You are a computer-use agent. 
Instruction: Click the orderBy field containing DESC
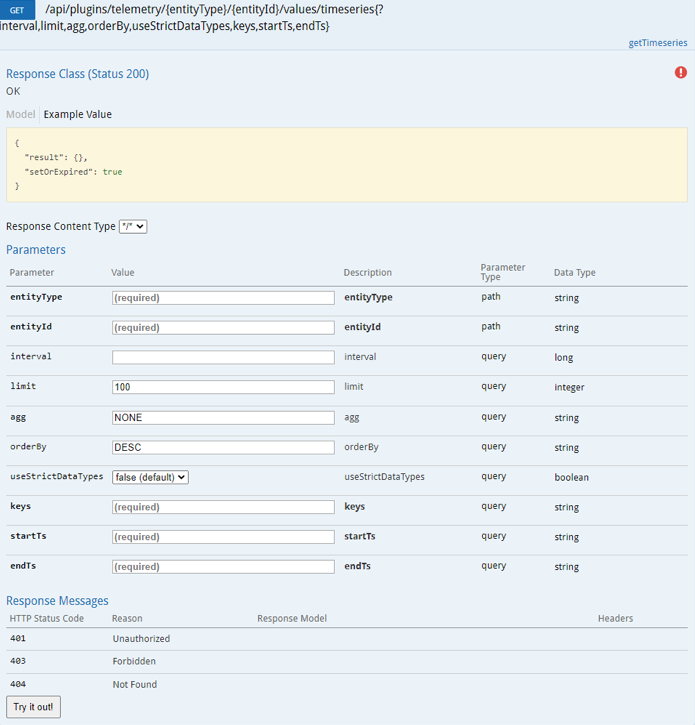223,448
